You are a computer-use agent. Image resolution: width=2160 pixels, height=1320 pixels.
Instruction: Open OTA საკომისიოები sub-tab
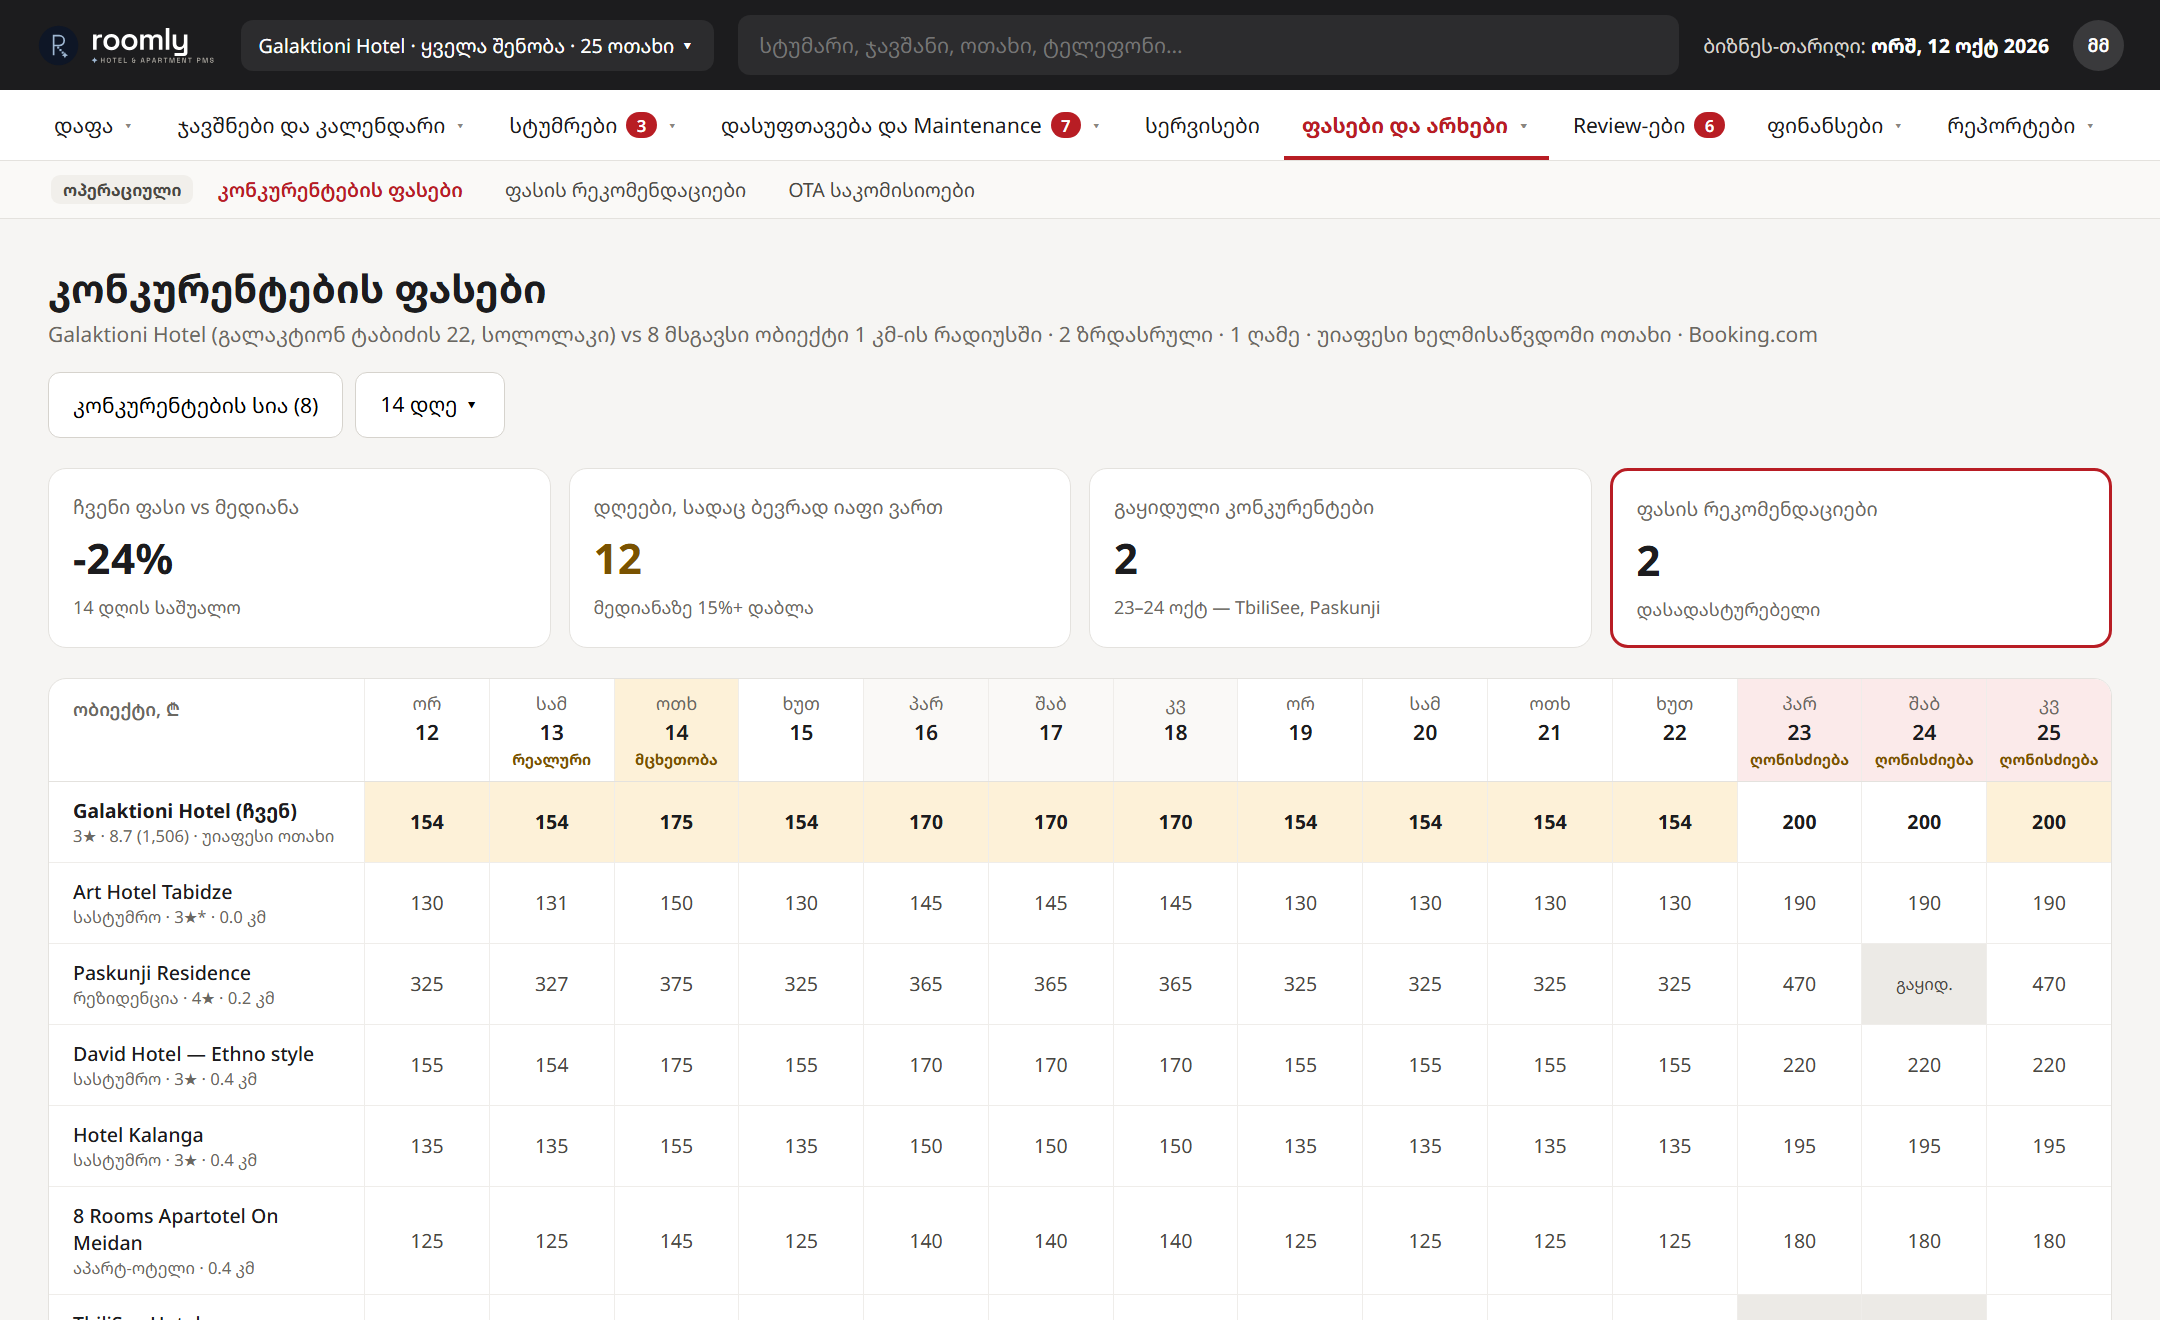click(x=881, y=190)
